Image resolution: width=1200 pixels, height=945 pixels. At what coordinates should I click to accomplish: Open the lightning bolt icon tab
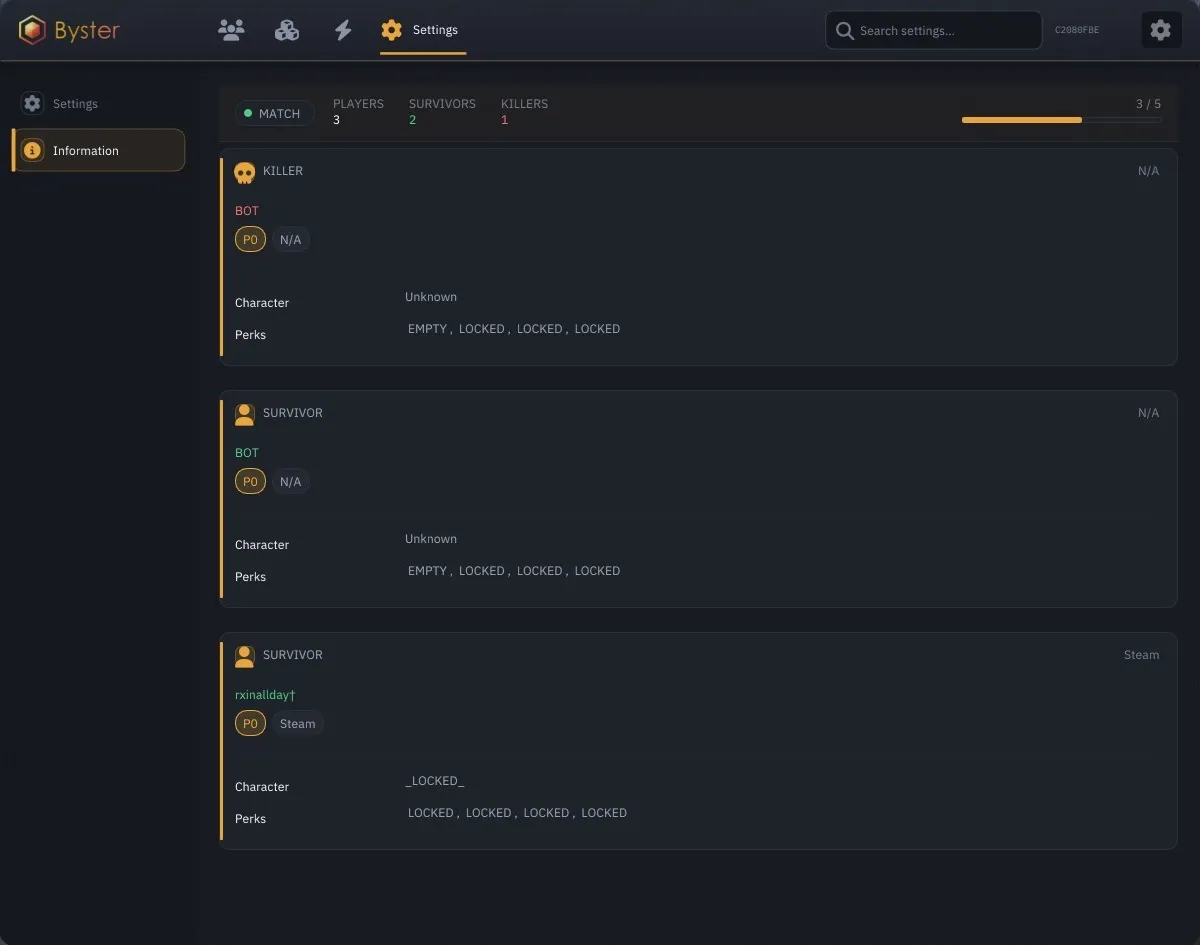point(343,30)
